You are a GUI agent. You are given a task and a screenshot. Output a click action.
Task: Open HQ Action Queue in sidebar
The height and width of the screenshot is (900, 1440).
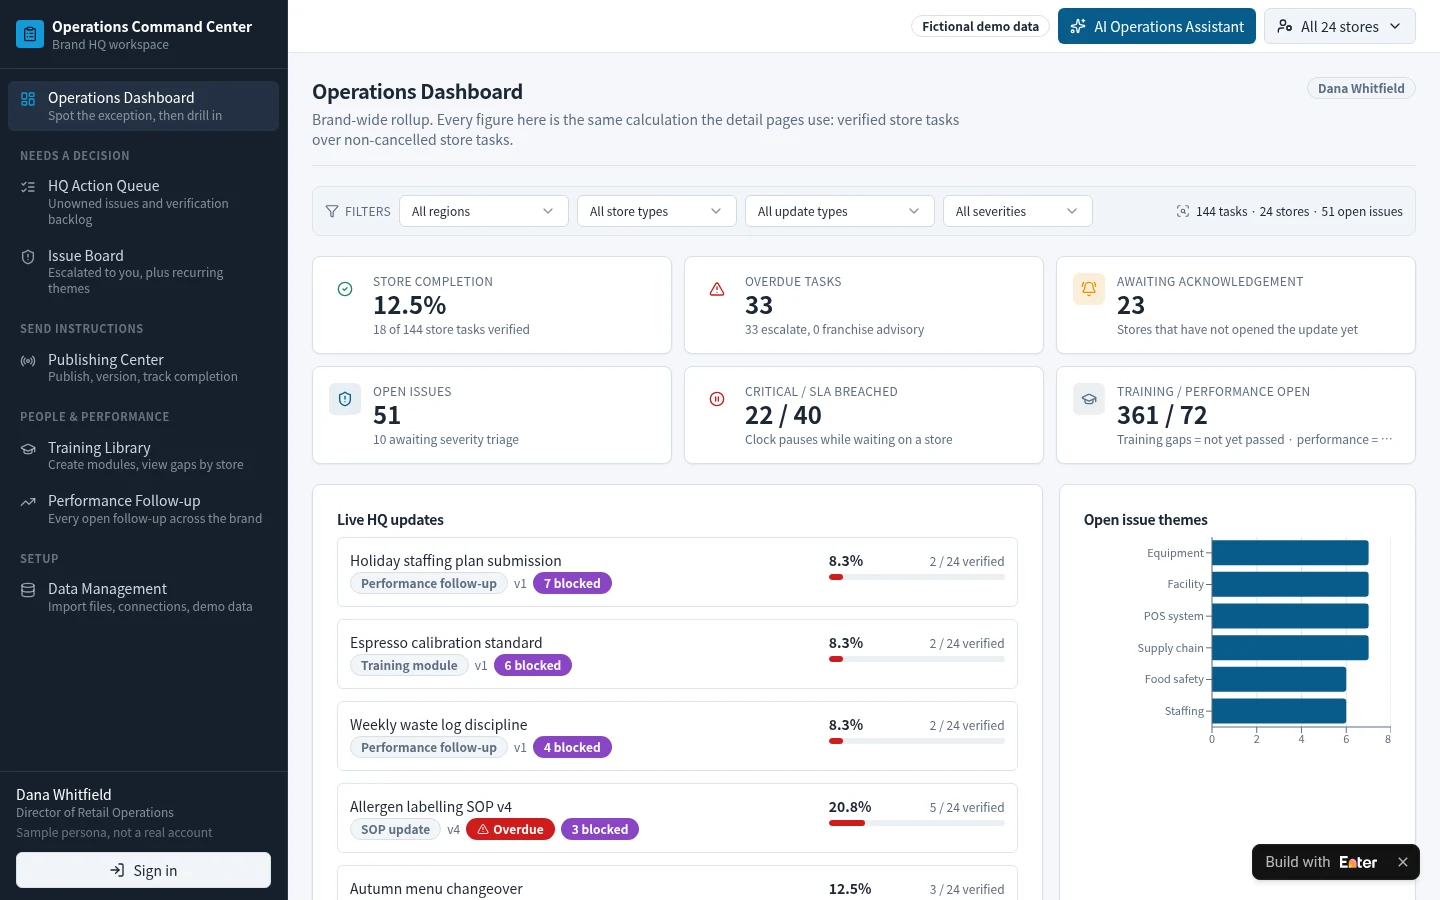tap(144, 202)
